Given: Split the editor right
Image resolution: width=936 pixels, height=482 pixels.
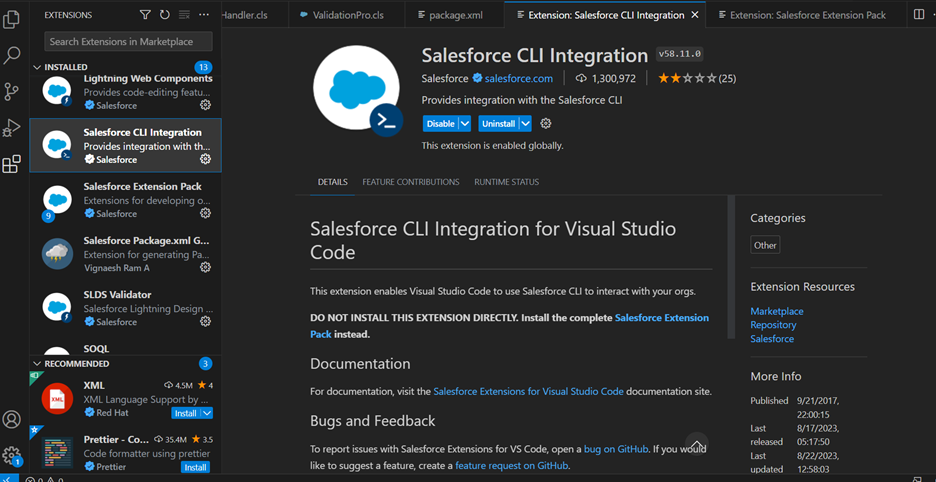Looking at the screenshot, I should pos(919,14).
